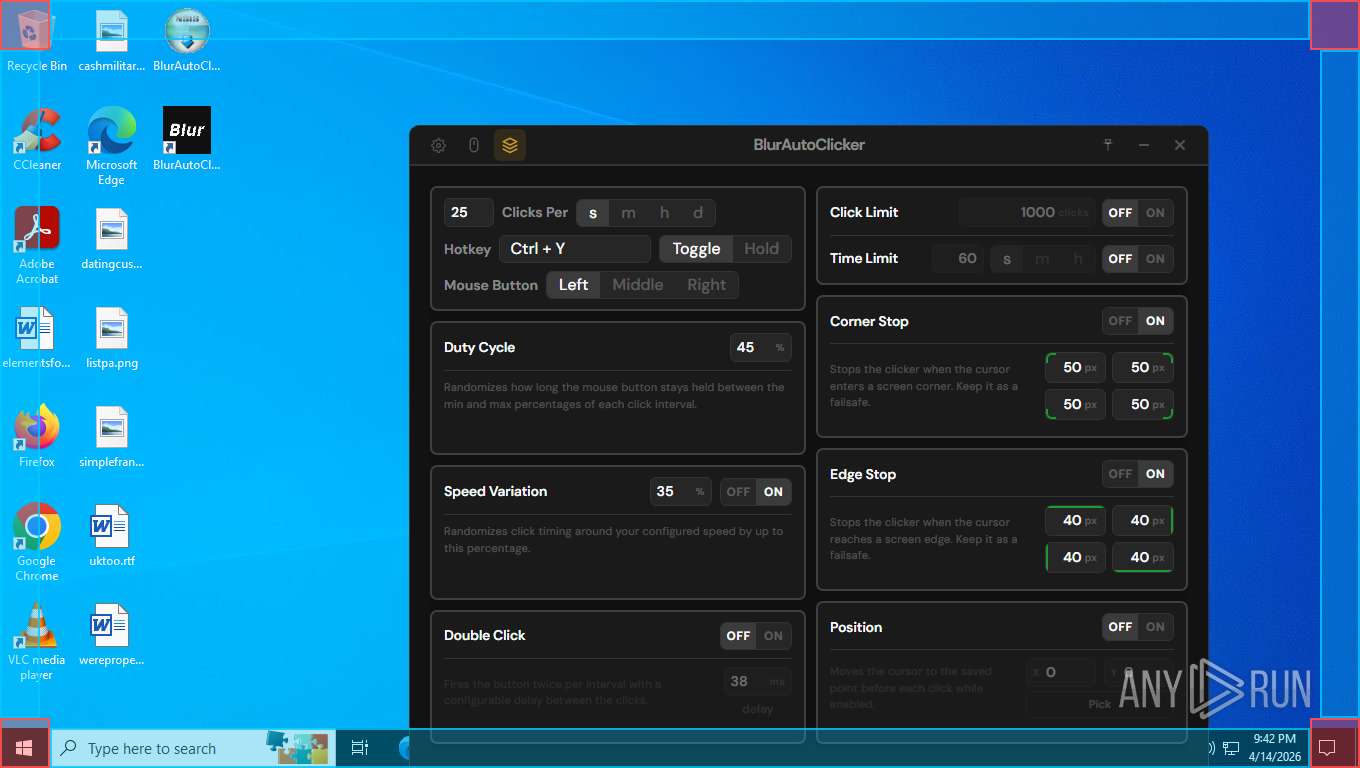Edit the Time Limit 60 value field
This screenshot has height=768, width=1360.
point(958,259)
